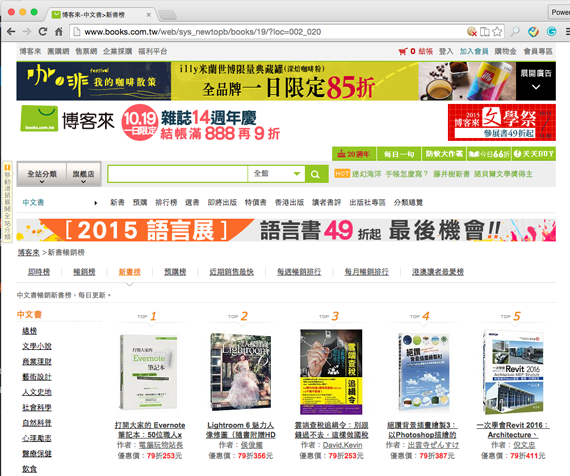Click the colorful checkmark extension icon

click(x=533, y=32)
